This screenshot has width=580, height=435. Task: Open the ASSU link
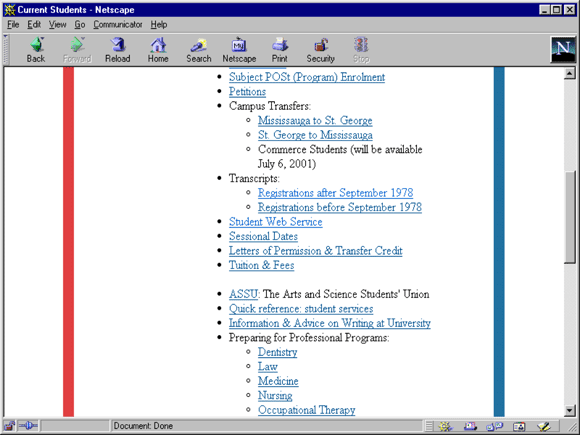tap(243, 294)
